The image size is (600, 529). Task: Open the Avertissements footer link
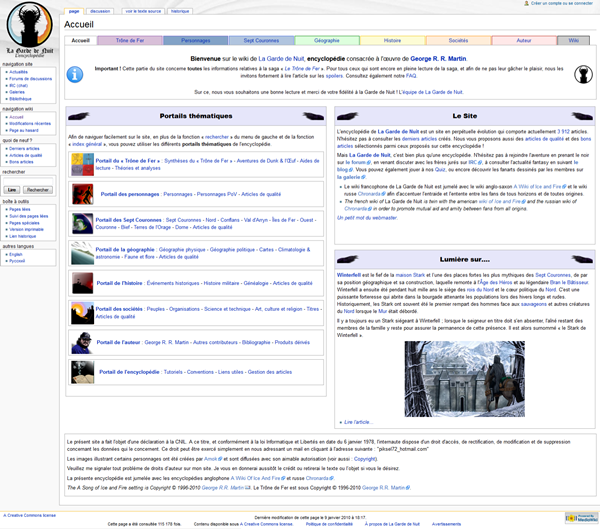click(446, 524)
